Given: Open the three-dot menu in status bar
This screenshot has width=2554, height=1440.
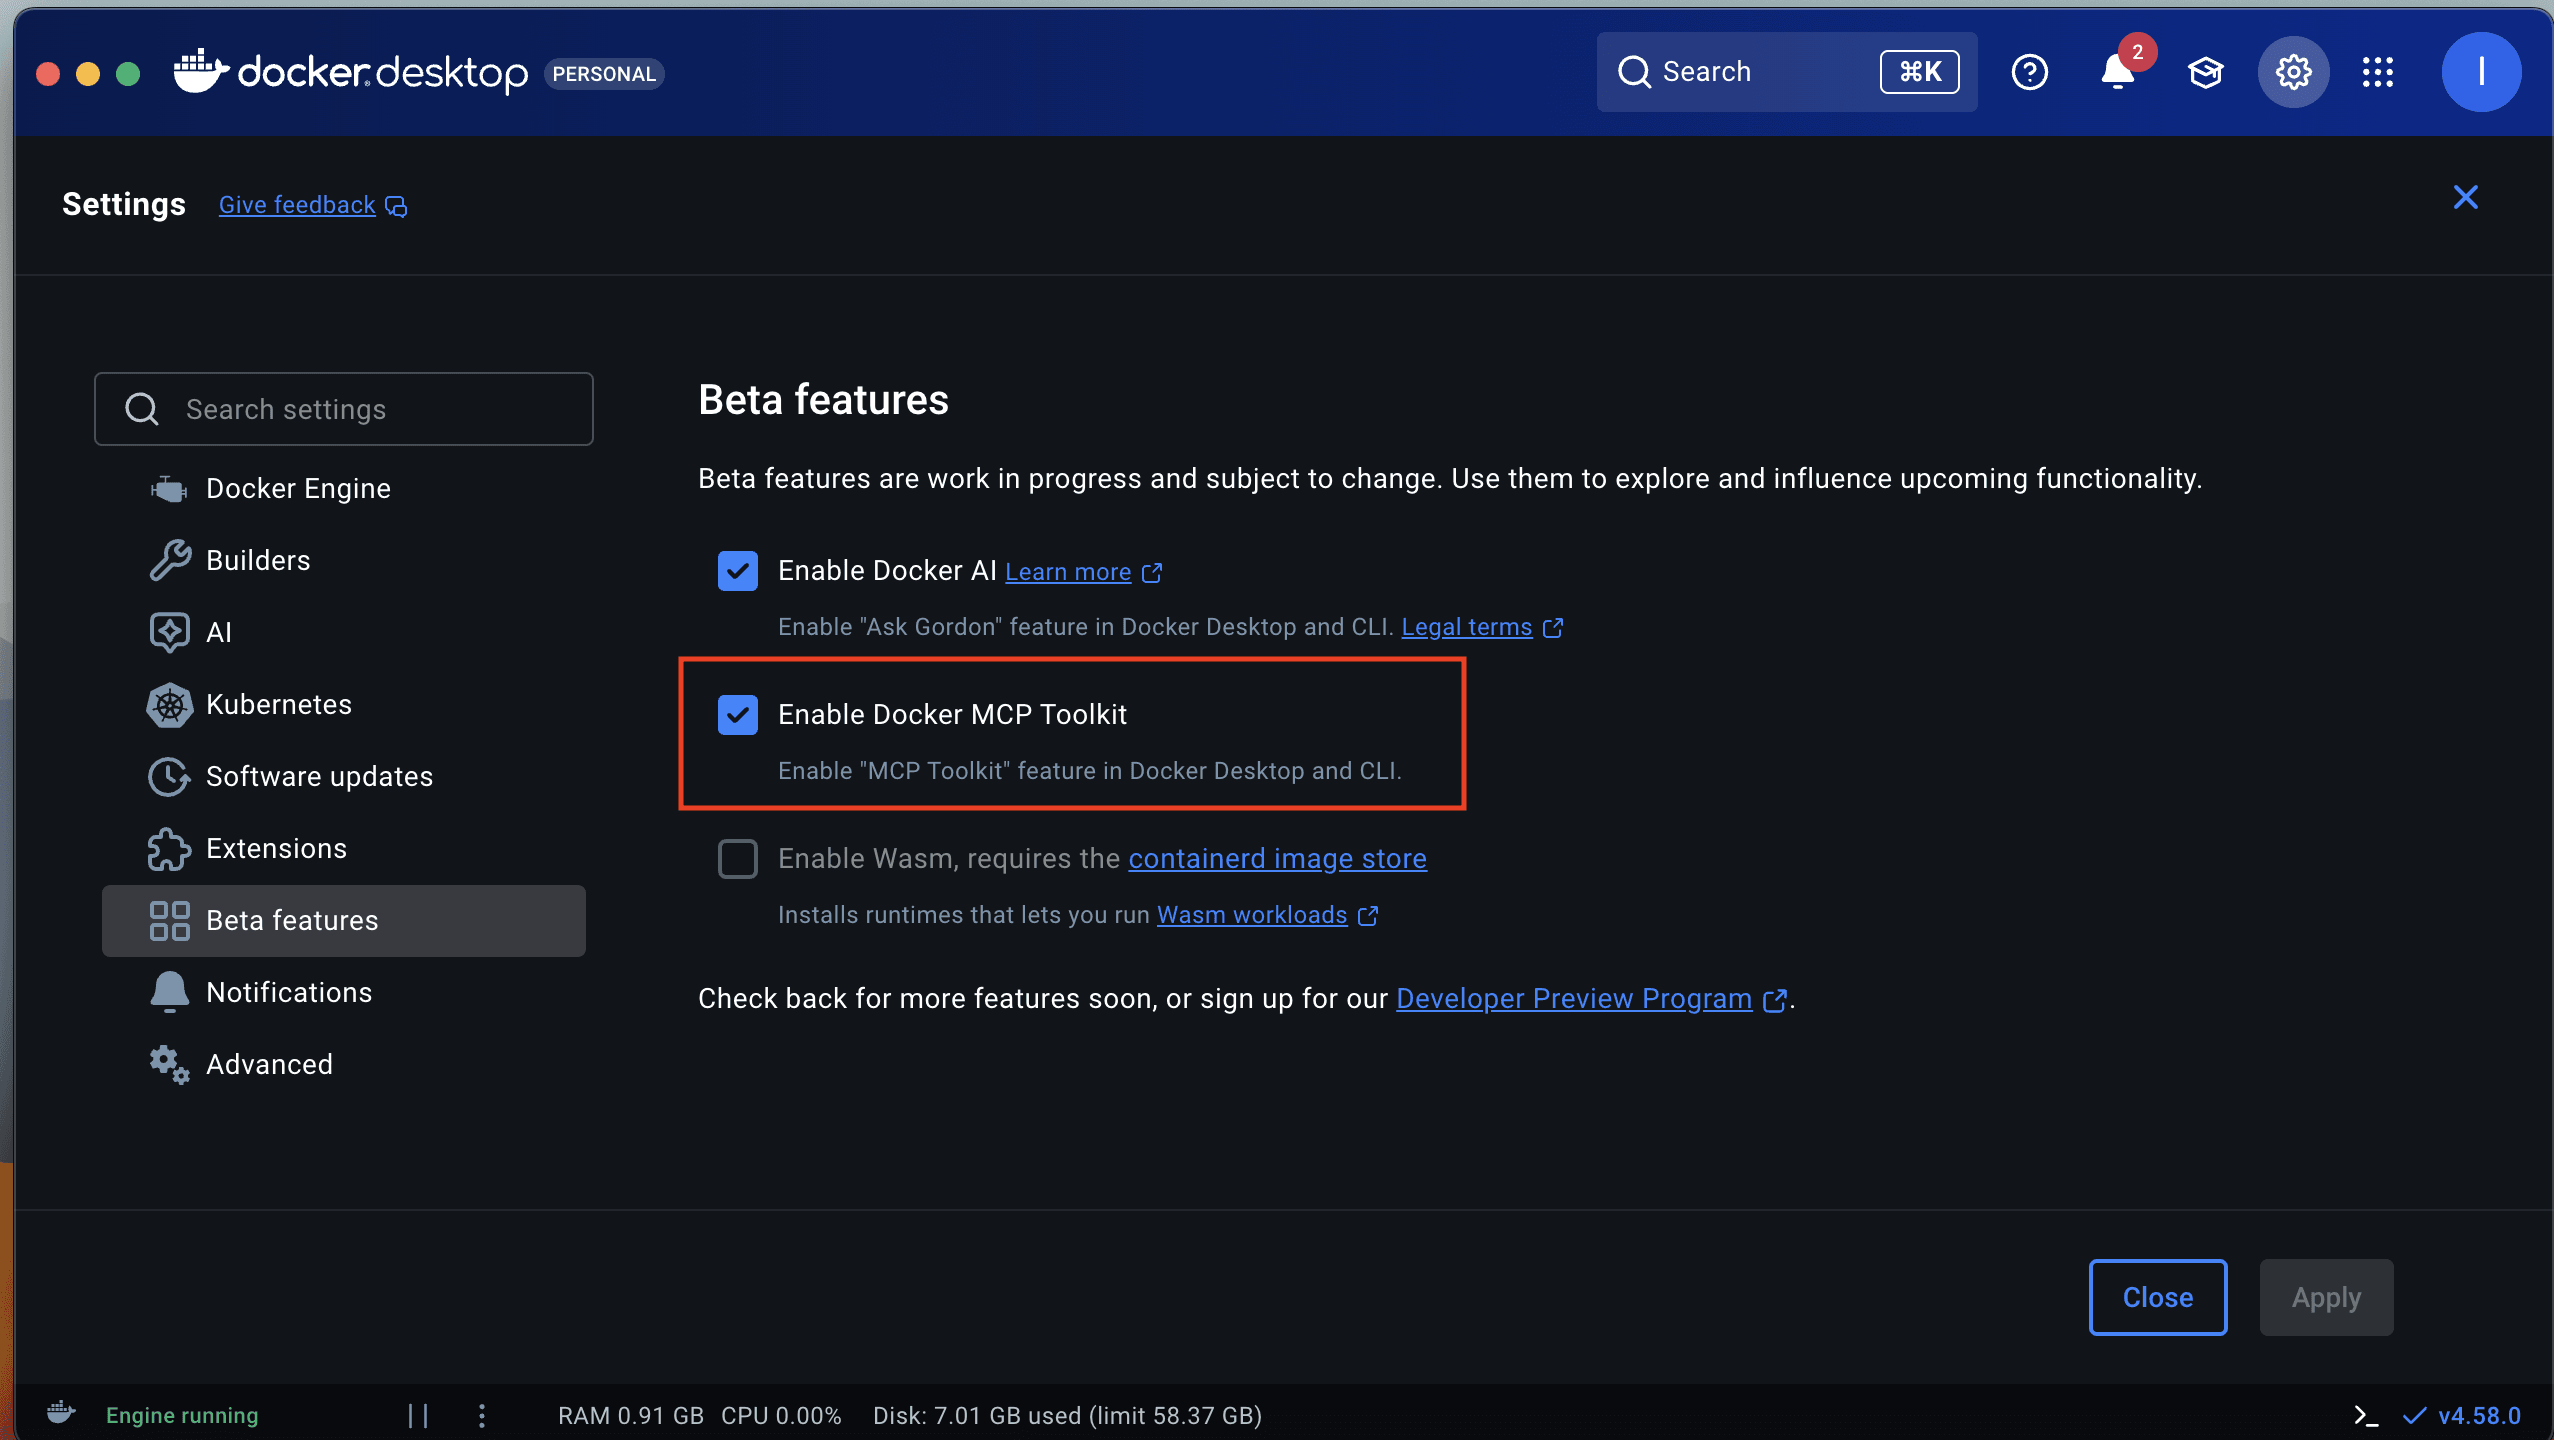Looking at the screenshot, I should click(x=482, y=1415).
